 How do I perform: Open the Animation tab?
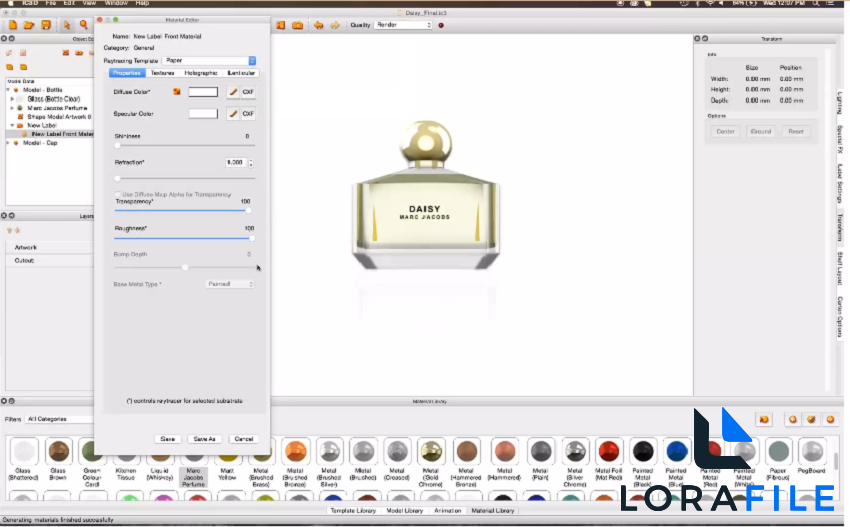(x=448, y=511)
